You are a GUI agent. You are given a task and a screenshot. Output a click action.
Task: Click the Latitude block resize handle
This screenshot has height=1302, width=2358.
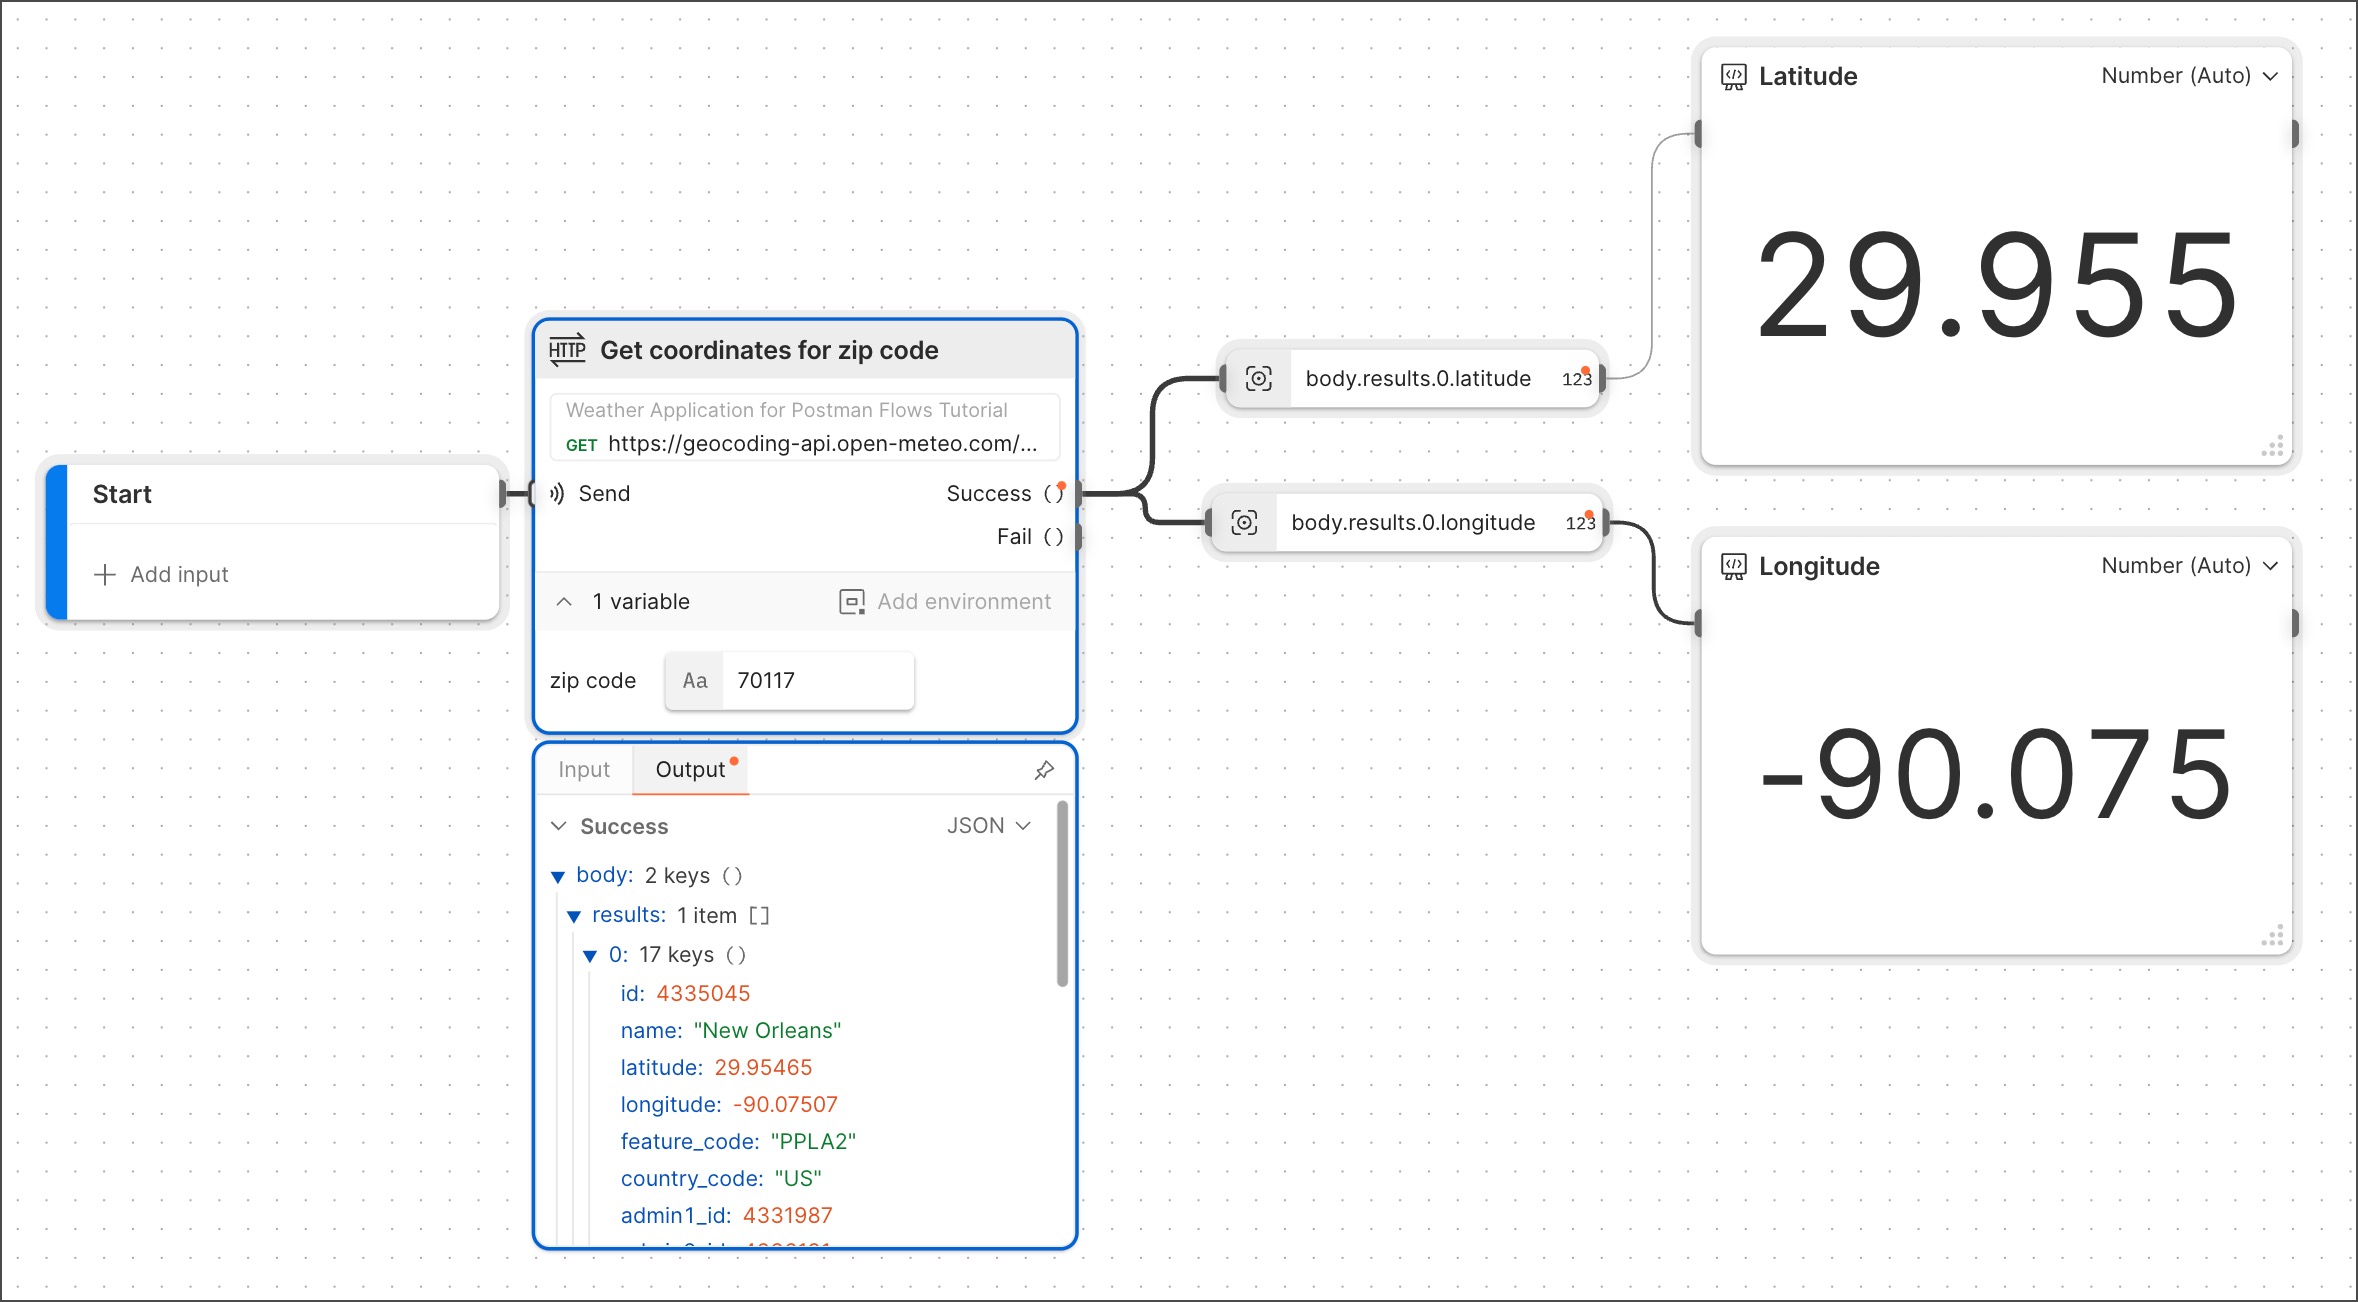[2272, 446]
